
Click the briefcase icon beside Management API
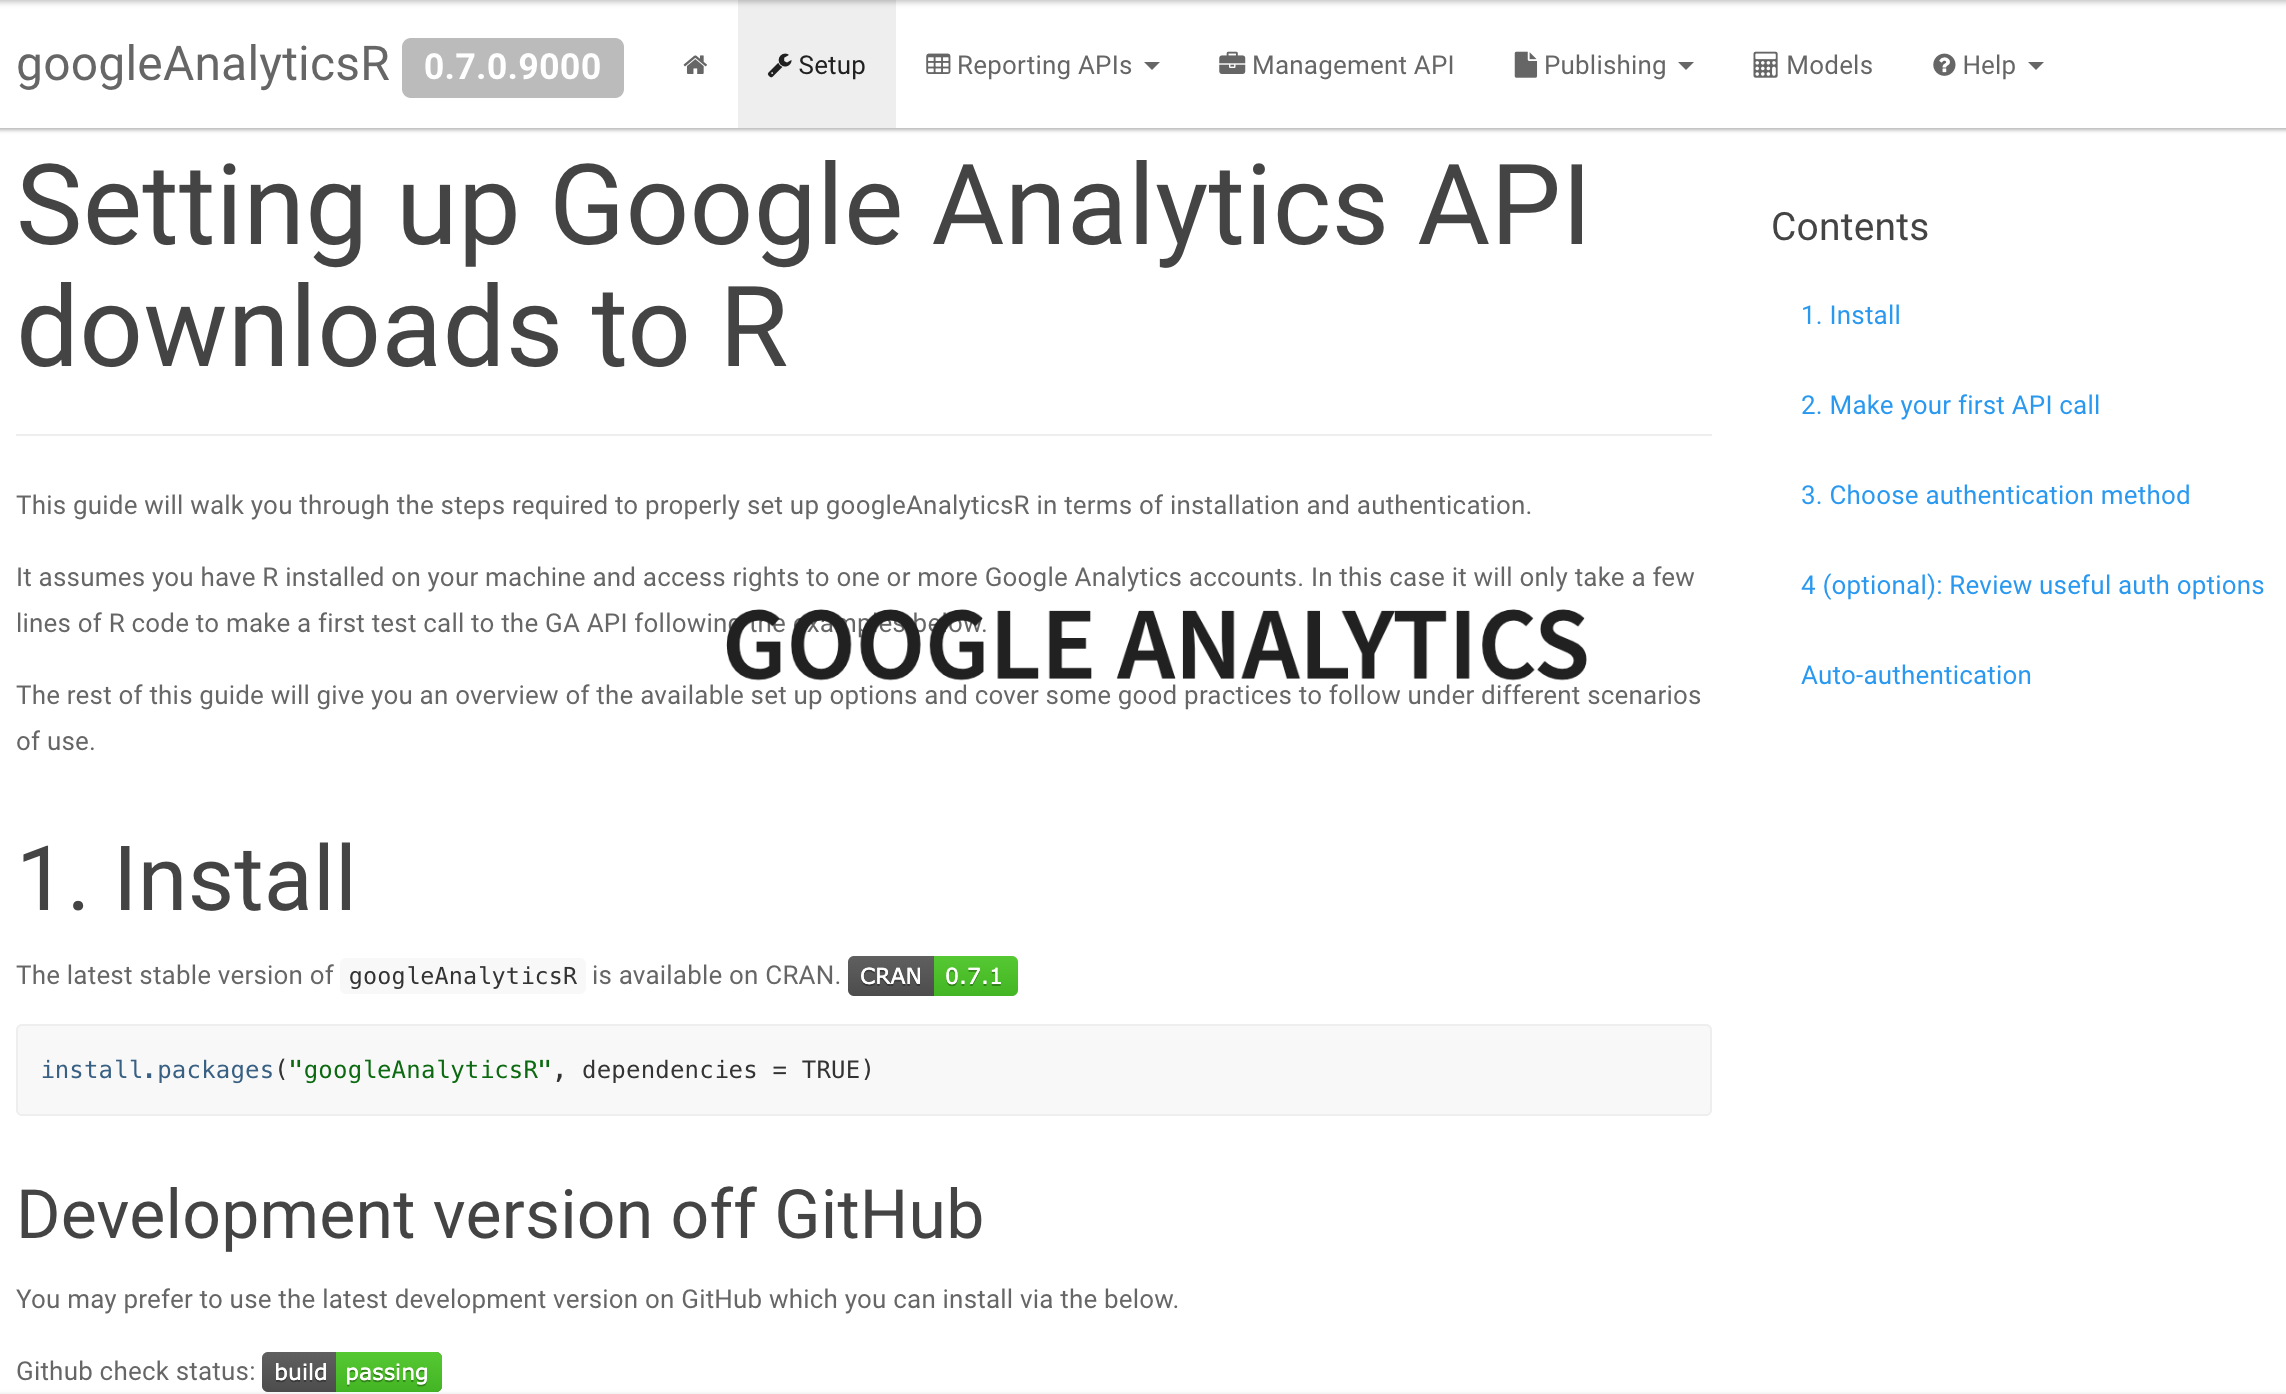point(1232,64)
